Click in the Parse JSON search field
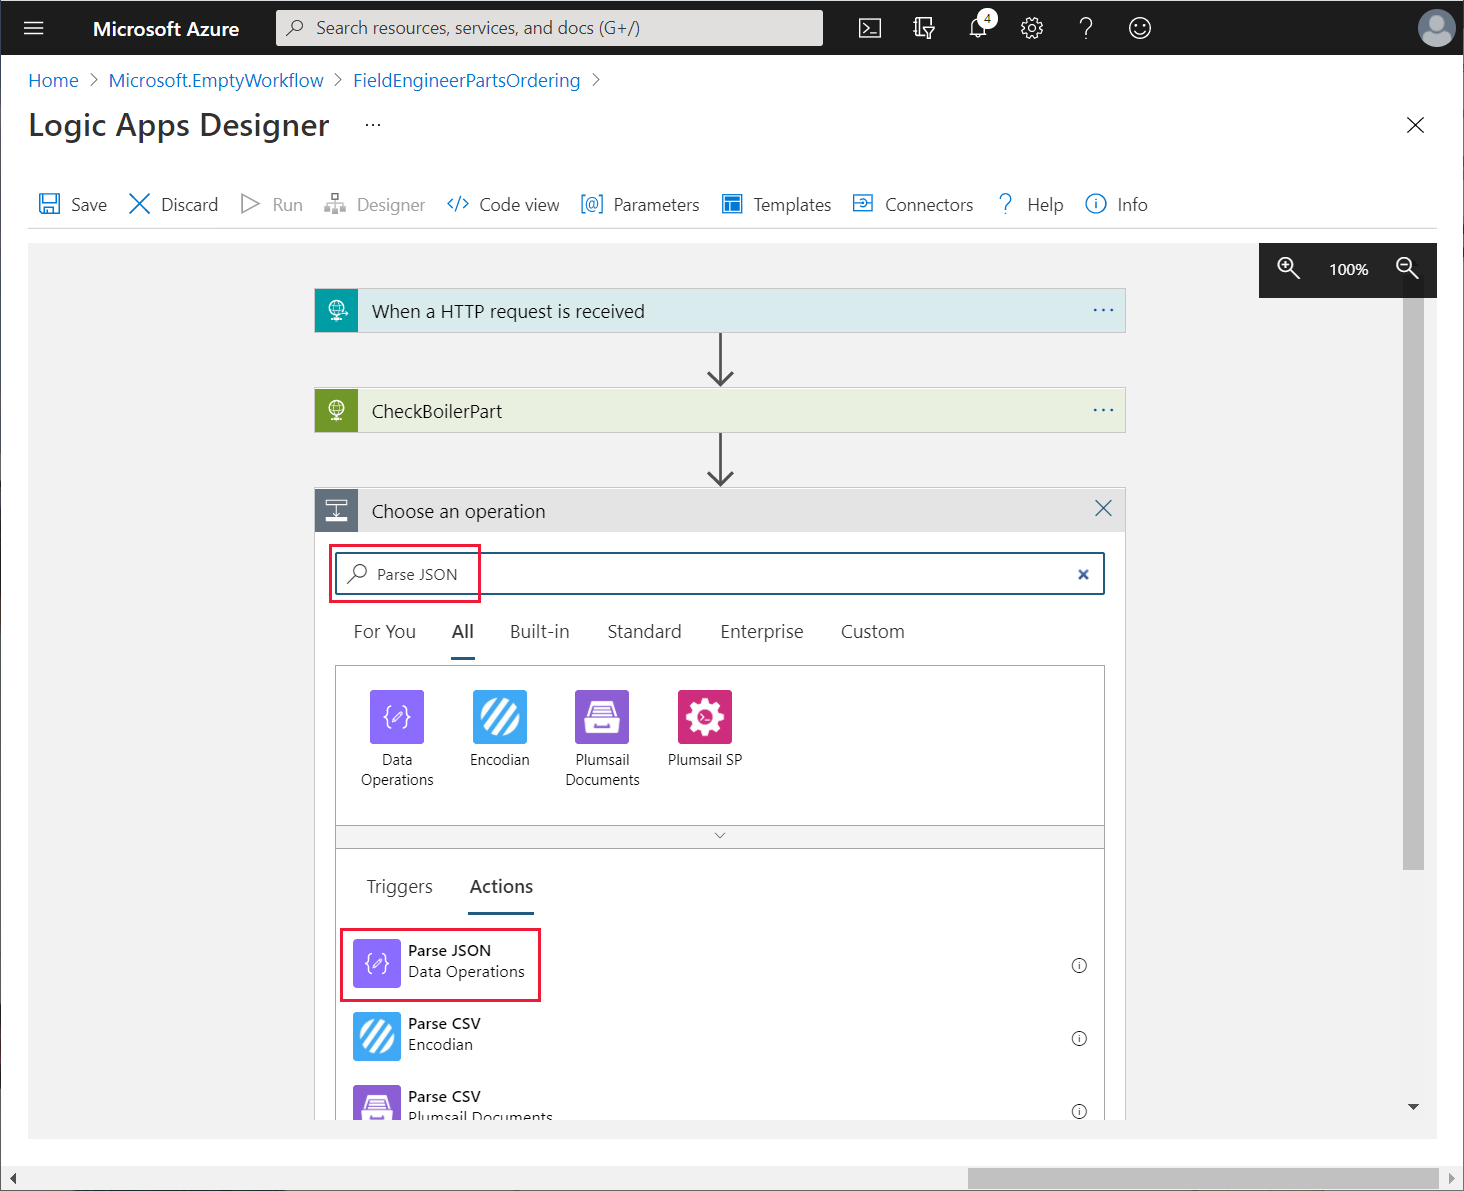1464x1191 pixels. pos(720,574)
